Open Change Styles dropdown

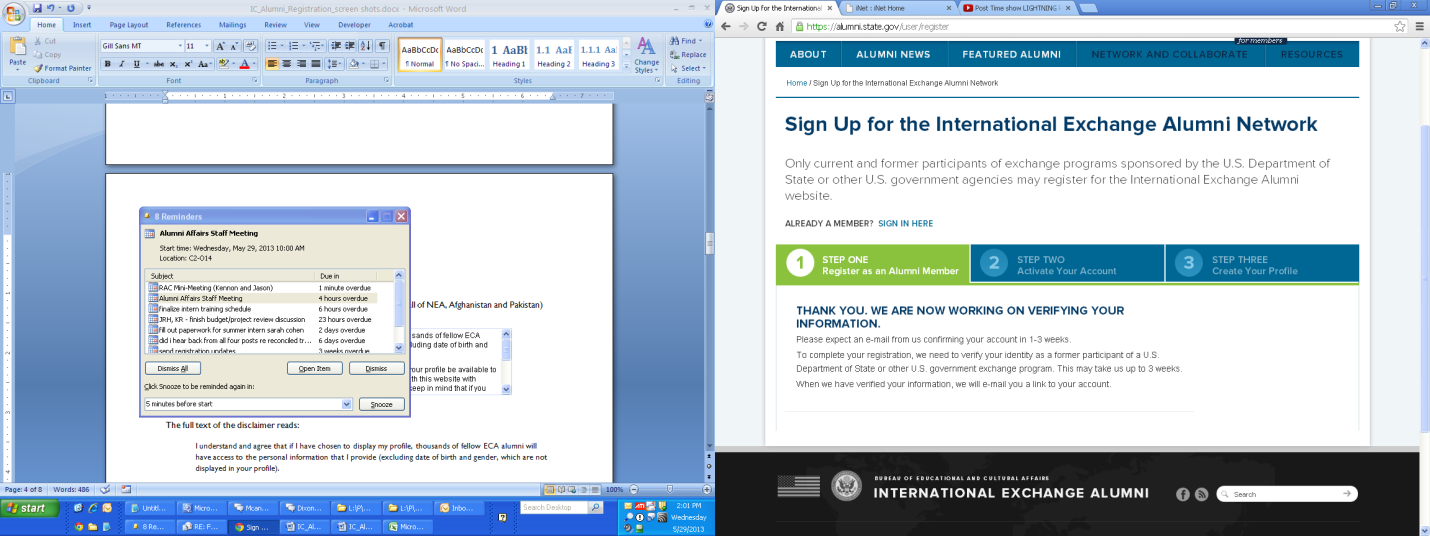(x=647, y=57)
